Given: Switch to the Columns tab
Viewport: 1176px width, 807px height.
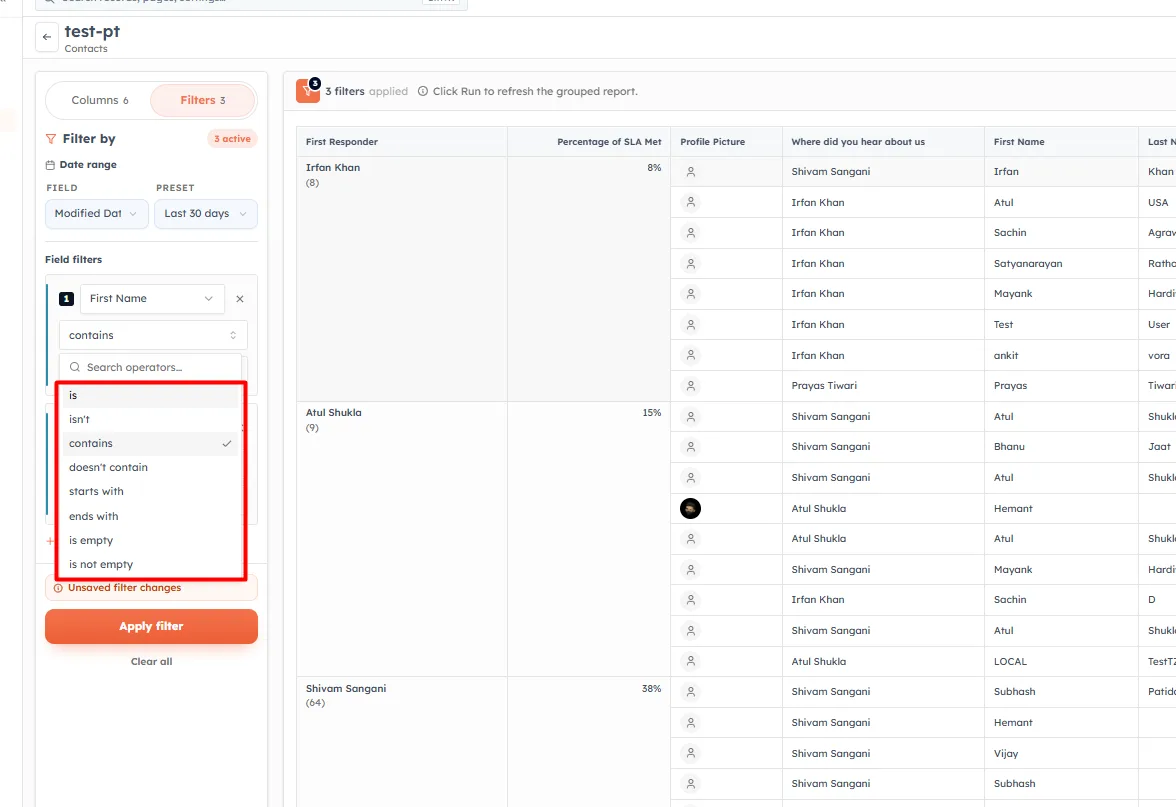Looking at the screenshot, I should pyautogui.click(x=100, y=100).
